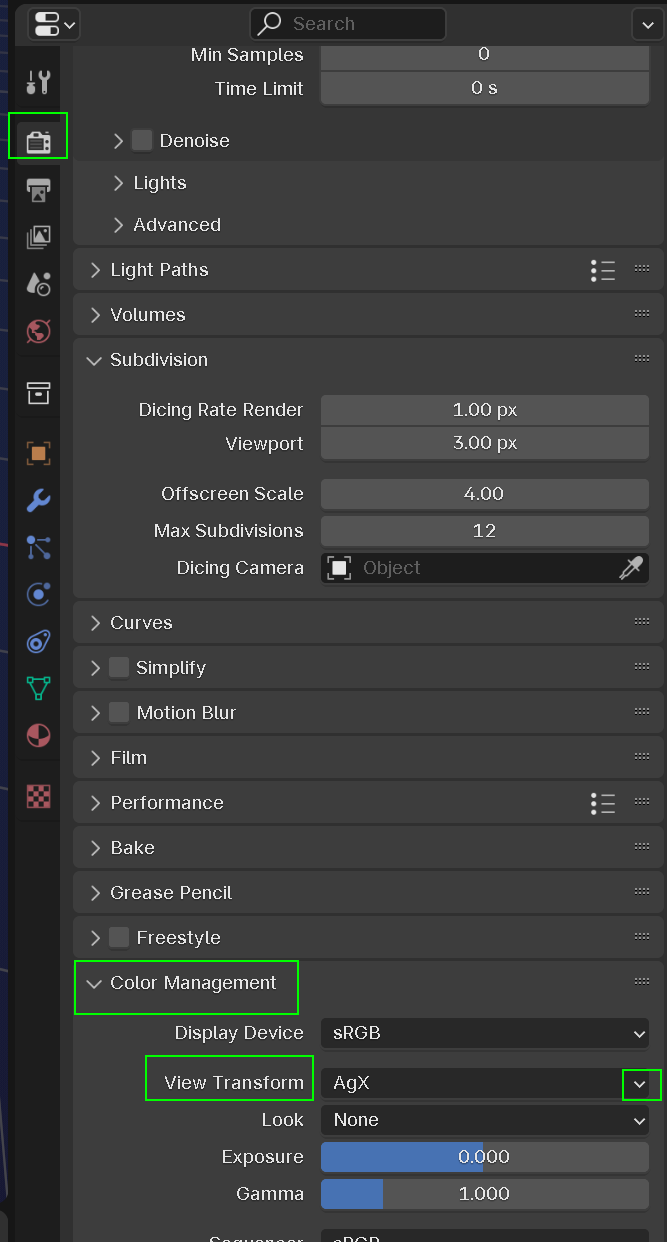Enable the Simplify checkbox

(119, 668)
